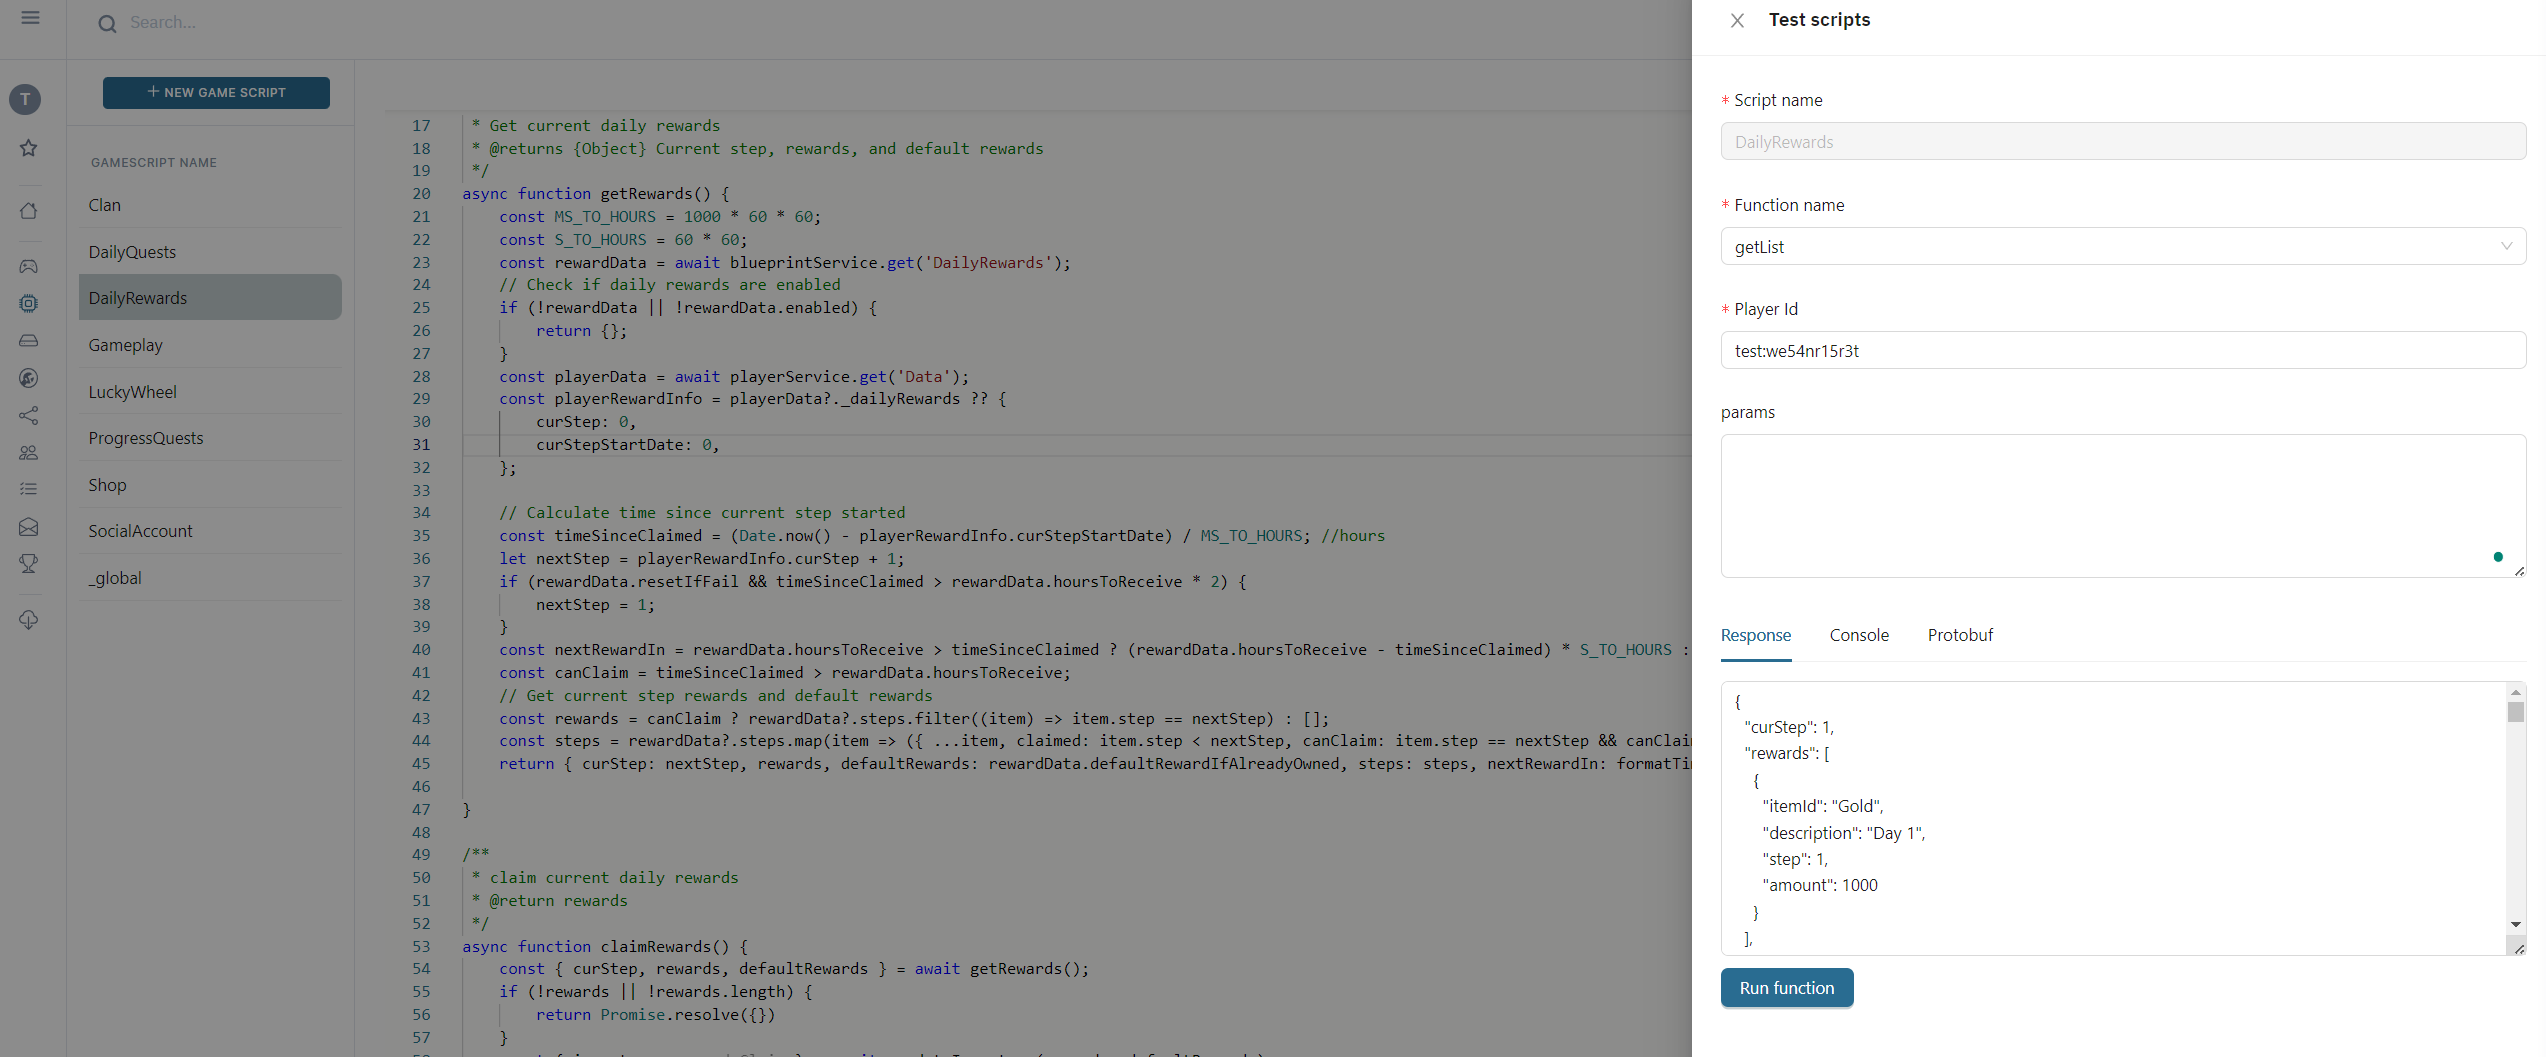This screenshot has width=2546, height=1057.
Task: Select the DailyRewards game script
Action: 210,298
